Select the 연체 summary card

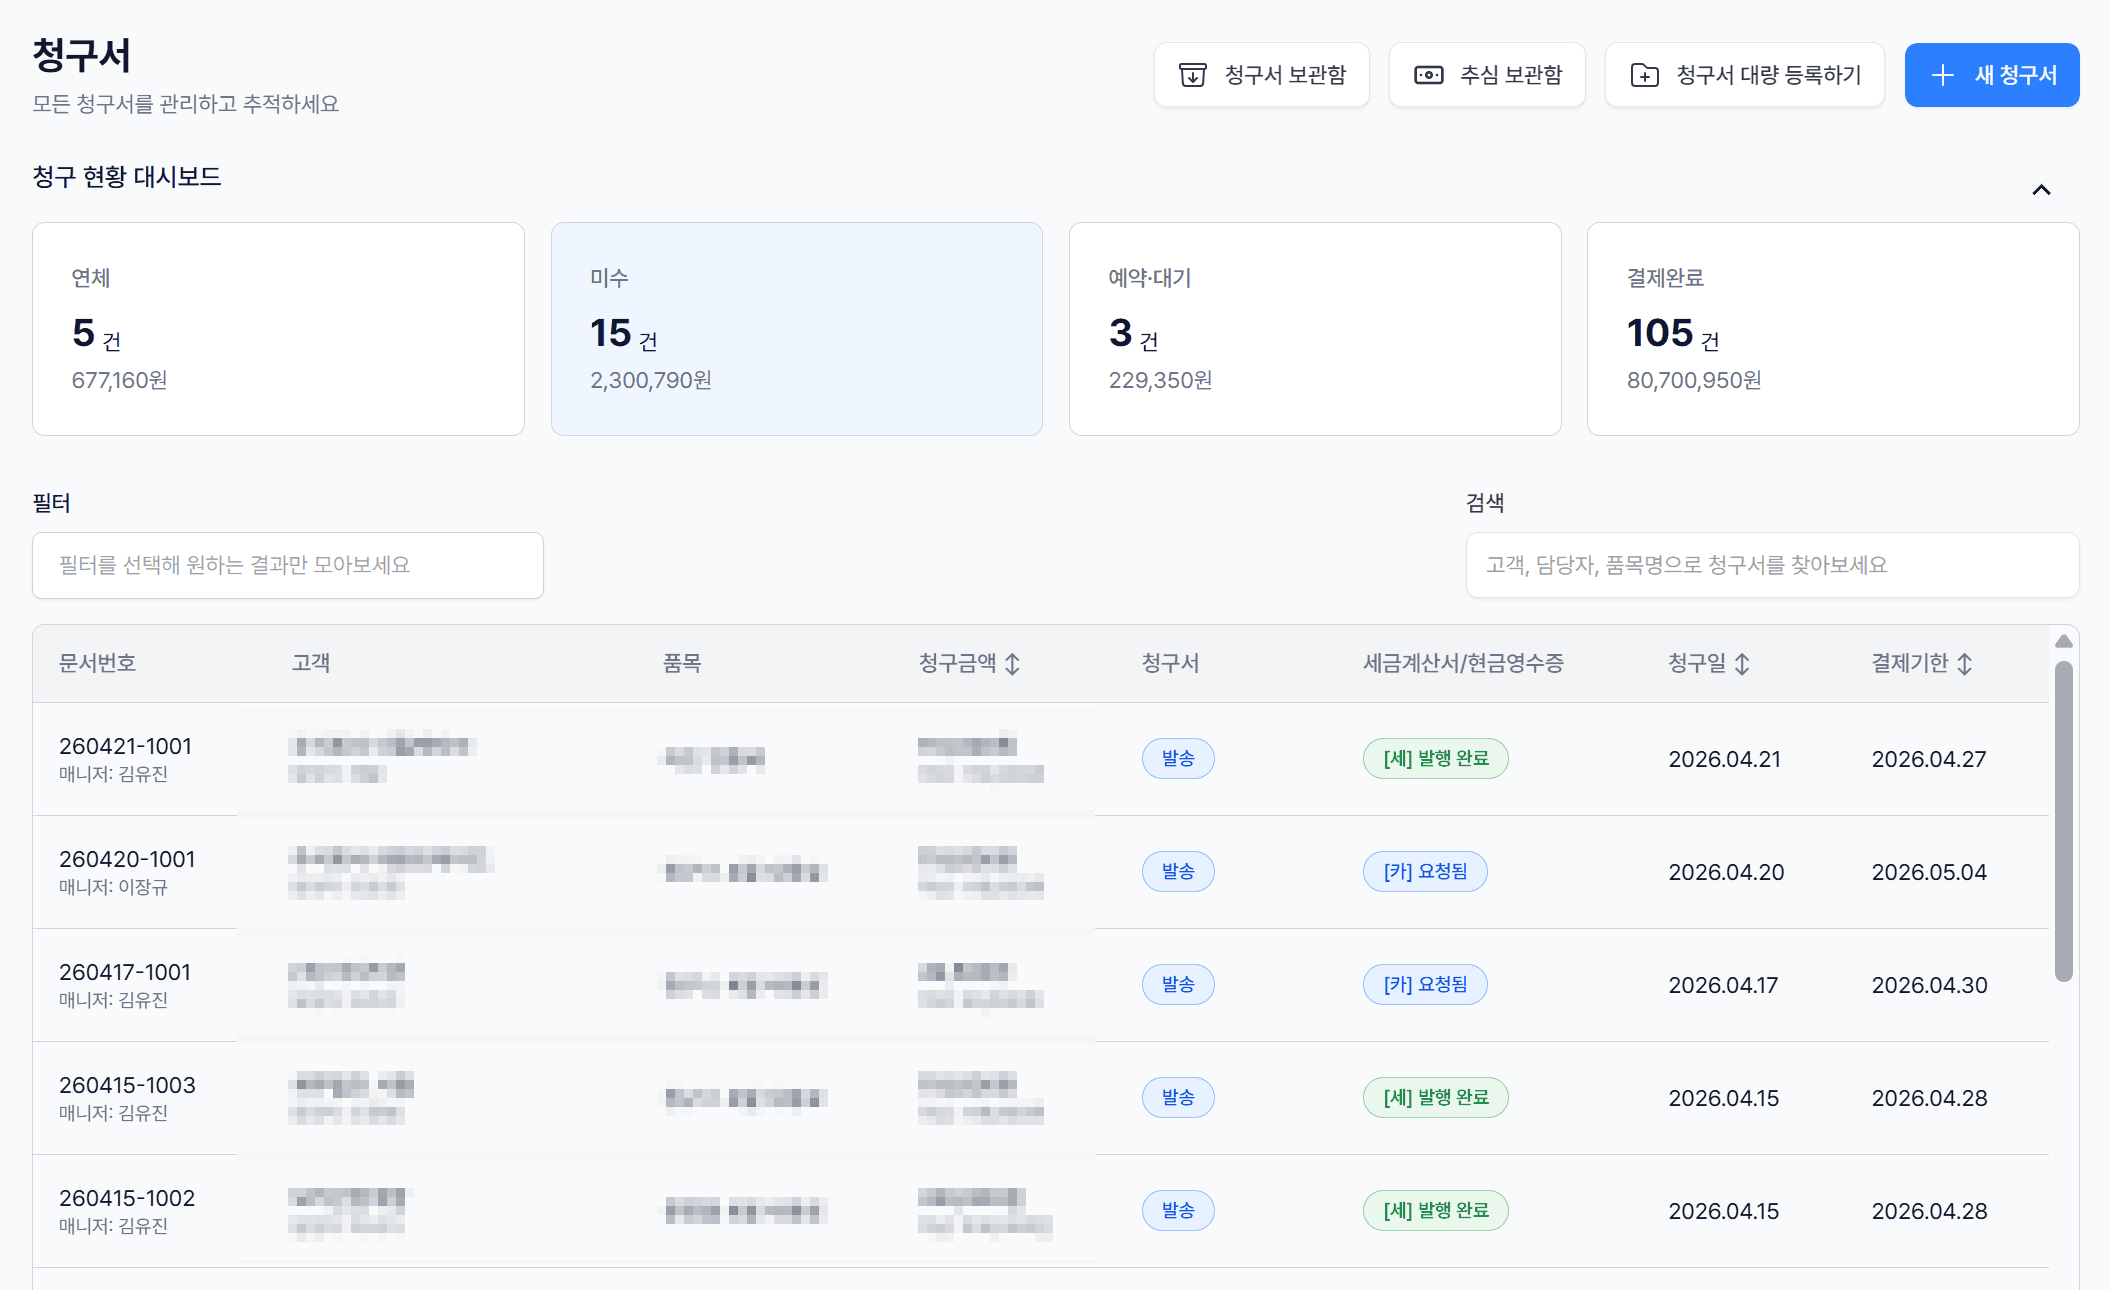coord(278,329)
